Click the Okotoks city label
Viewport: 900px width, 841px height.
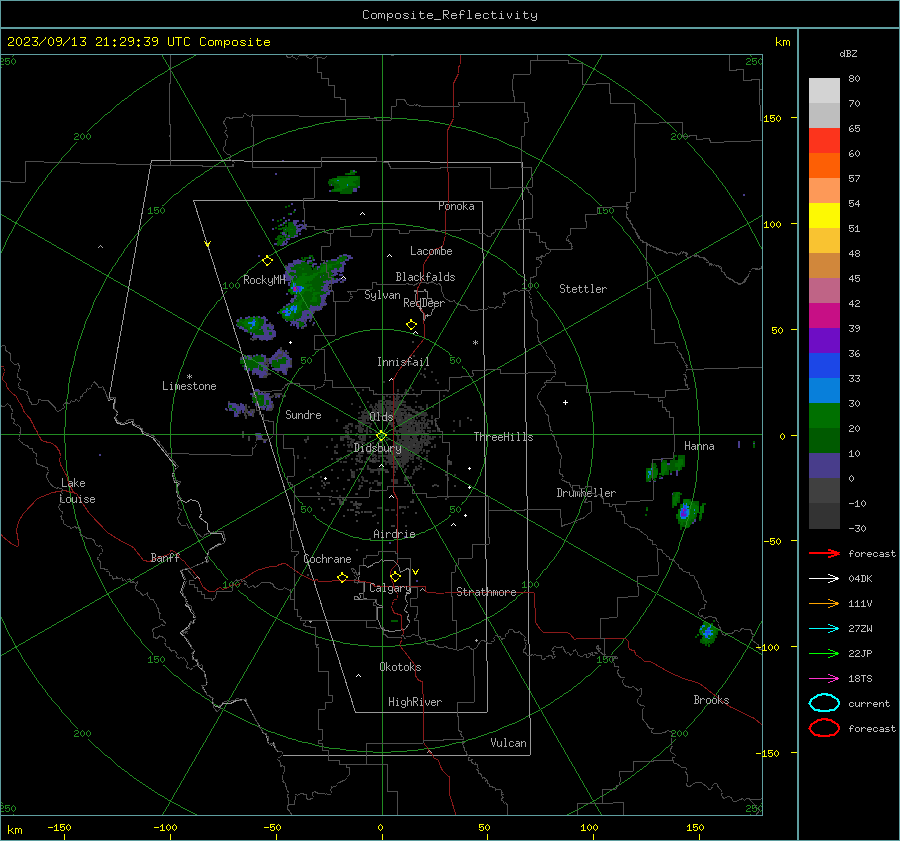point(400,667)
